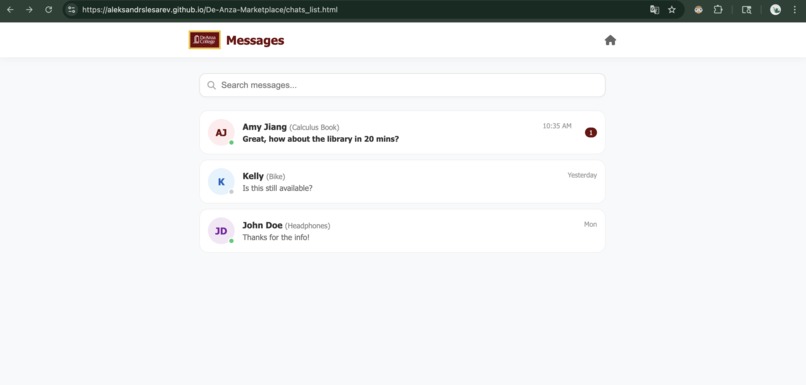Click "Thanks for the info!" message

[x=276, y=237]
